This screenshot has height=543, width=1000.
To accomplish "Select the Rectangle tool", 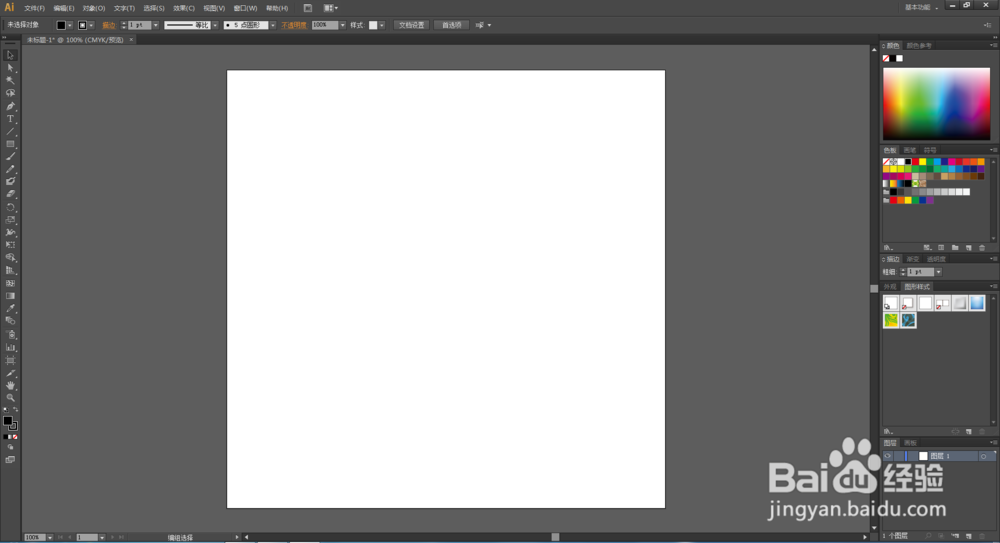I will pos(10,144).
